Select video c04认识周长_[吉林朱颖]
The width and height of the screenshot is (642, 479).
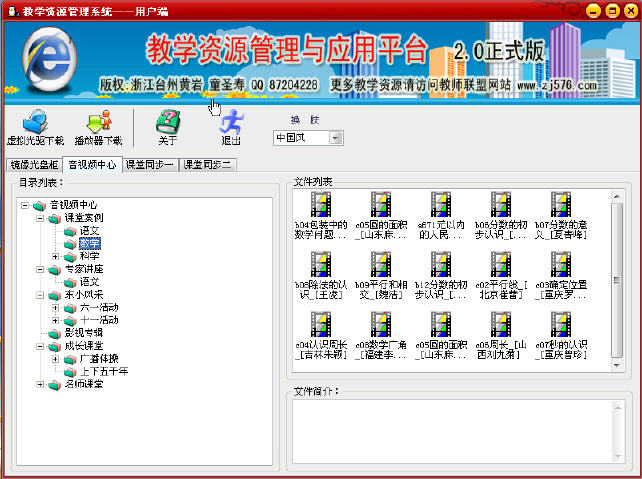click(x=321, y=336)
